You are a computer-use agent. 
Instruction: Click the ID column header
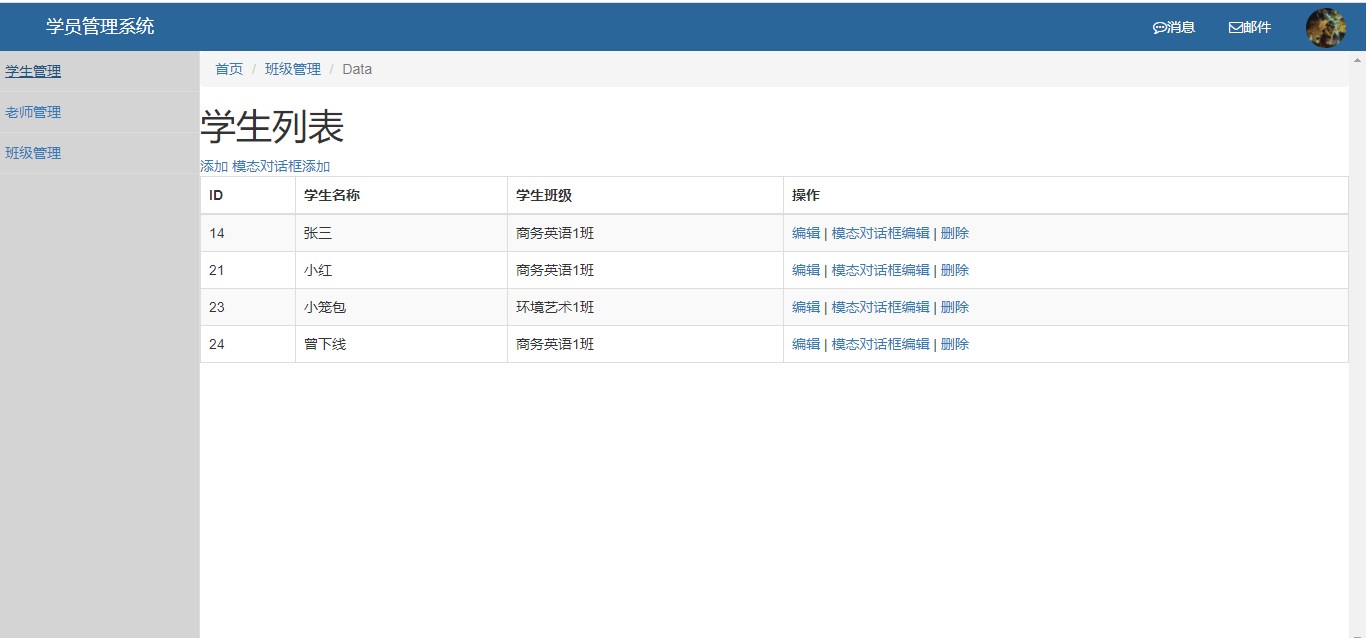248,195
